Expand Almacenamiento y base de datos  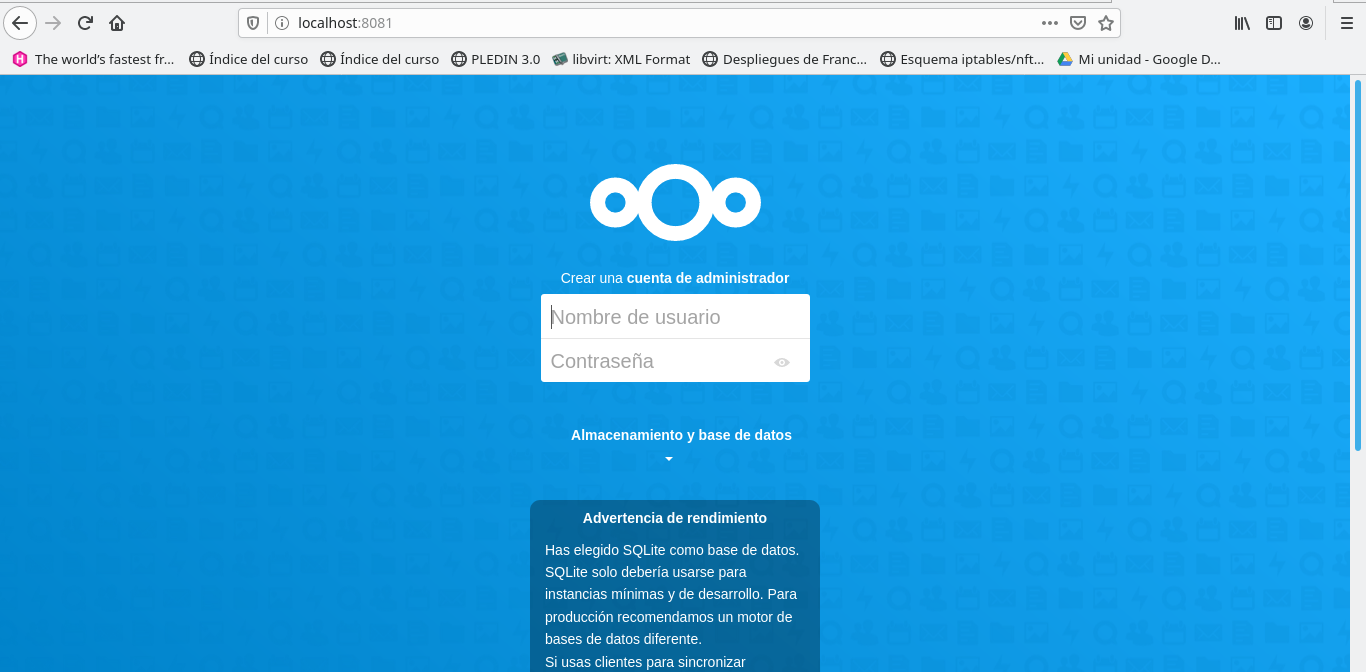pos(681,435)
